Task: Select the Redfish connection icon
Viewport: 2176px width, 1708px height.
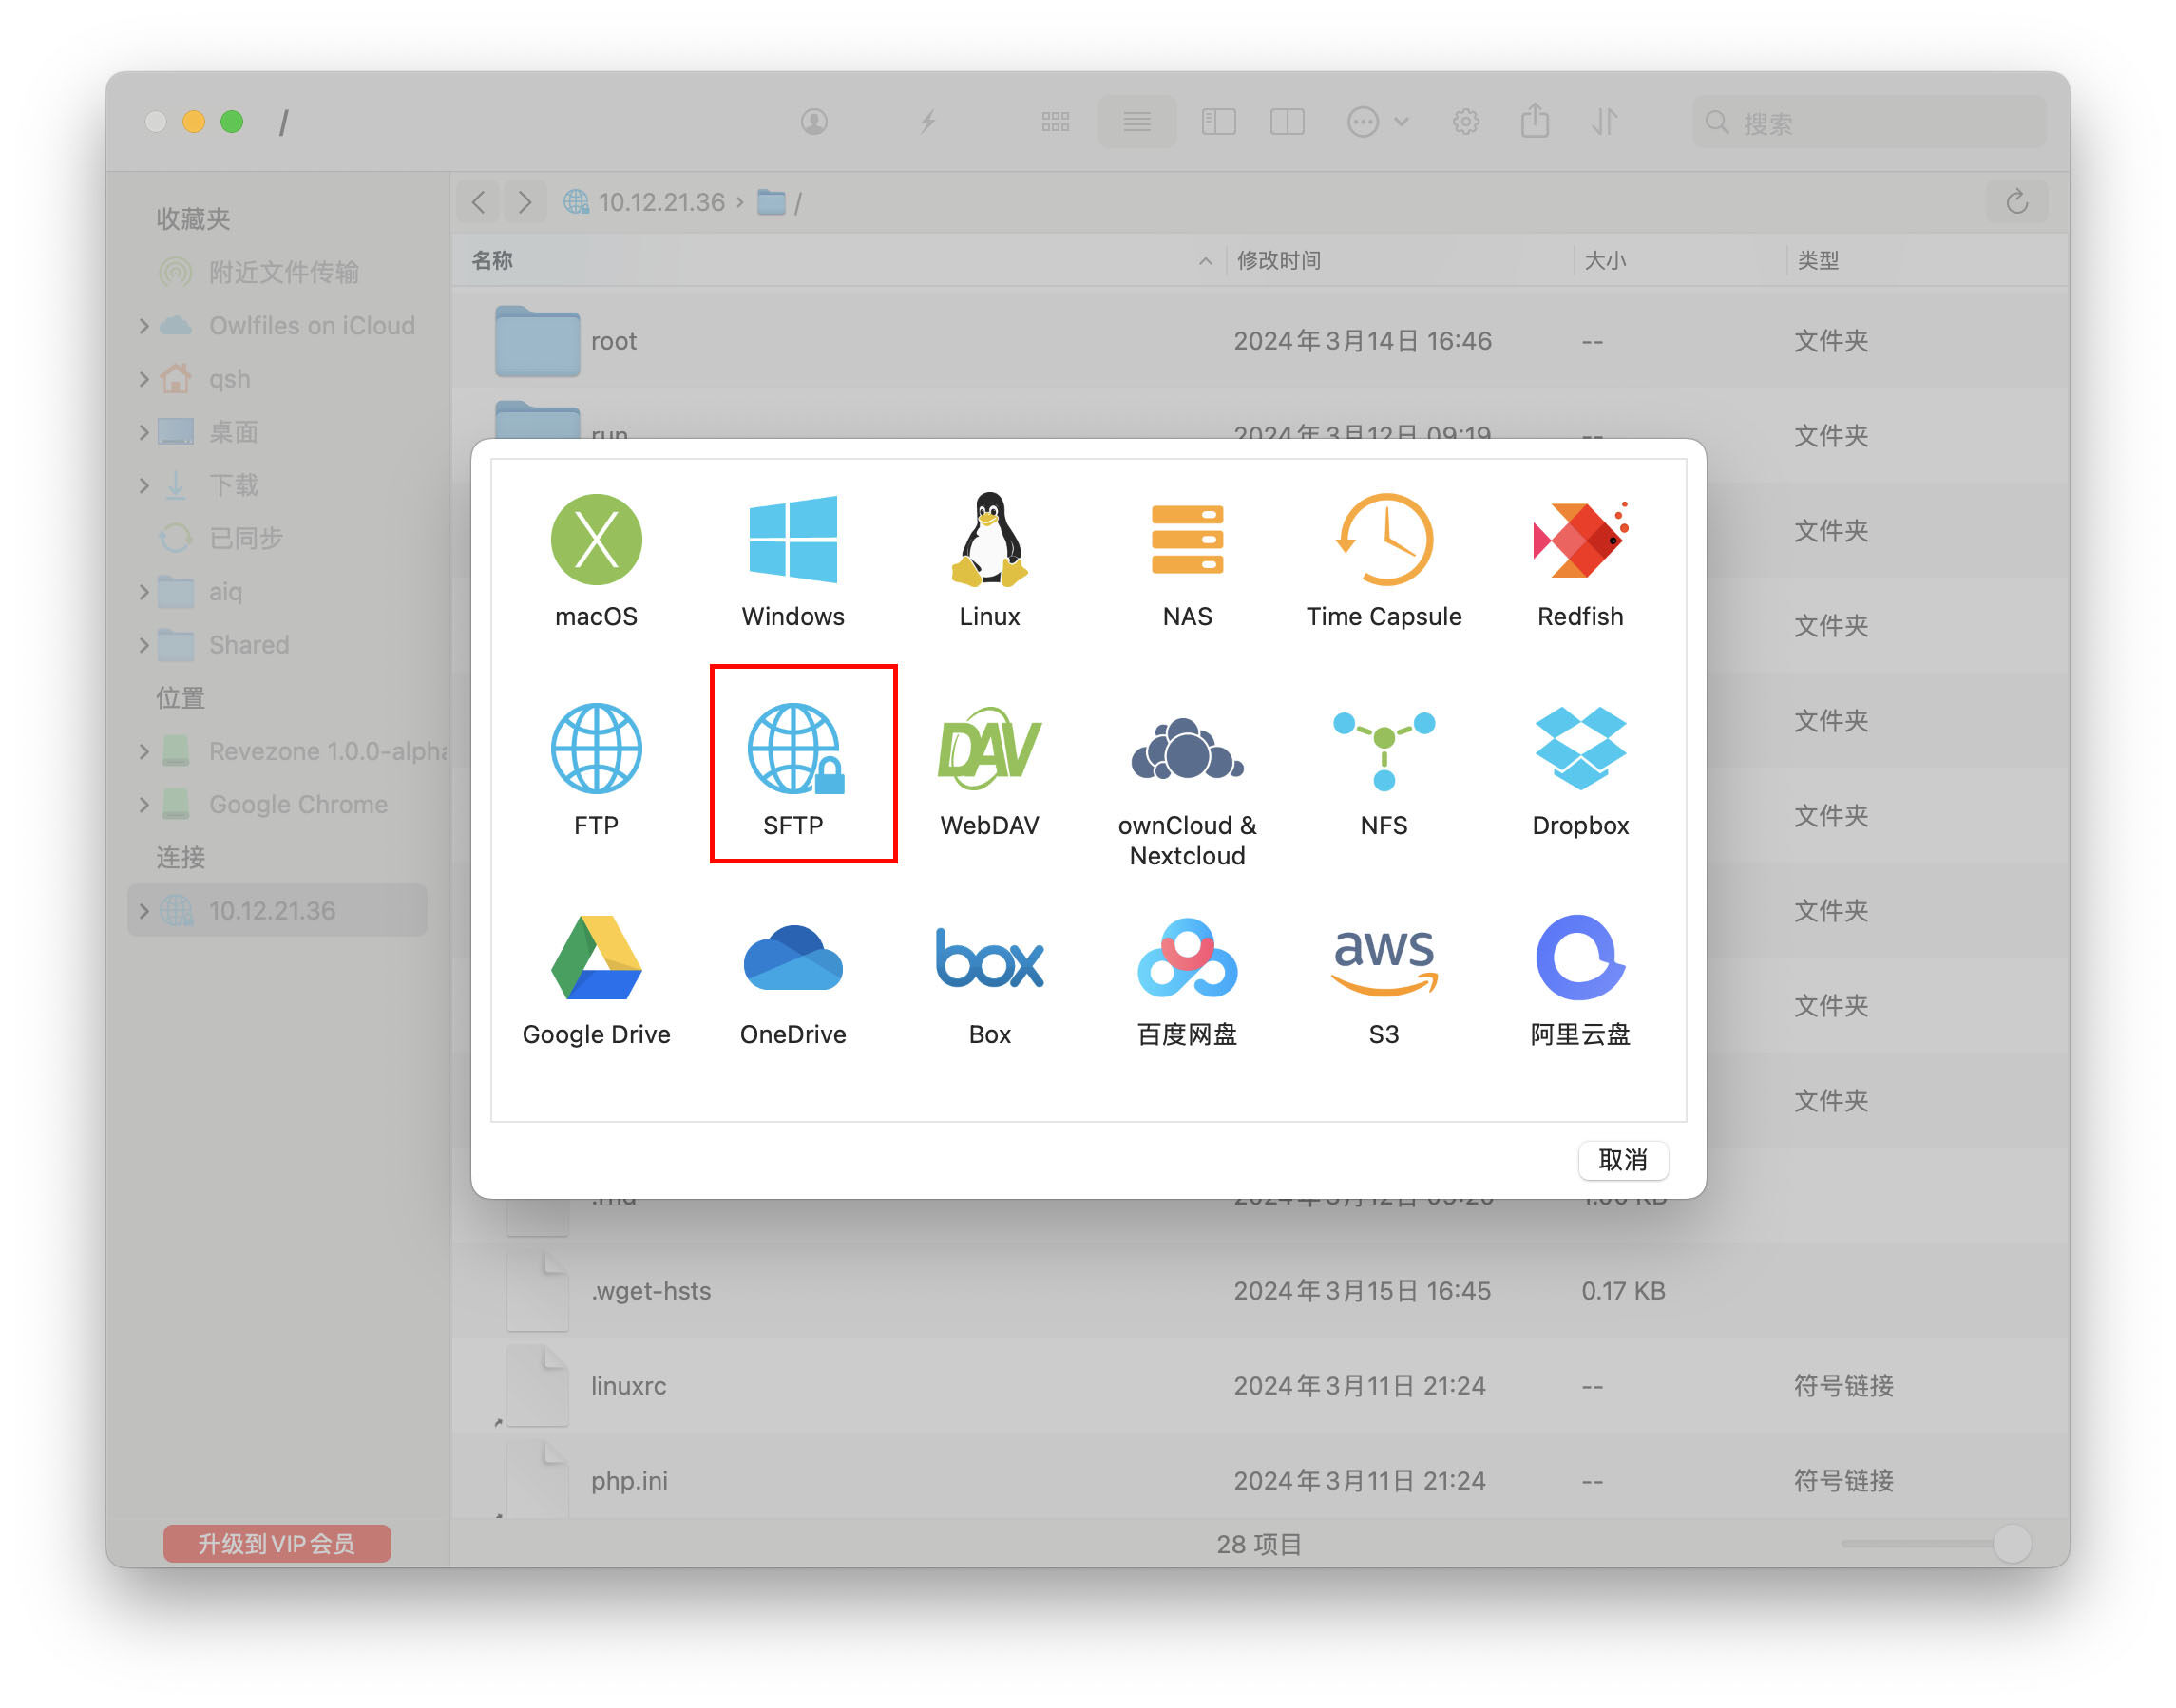Action: pos(1580,540)
